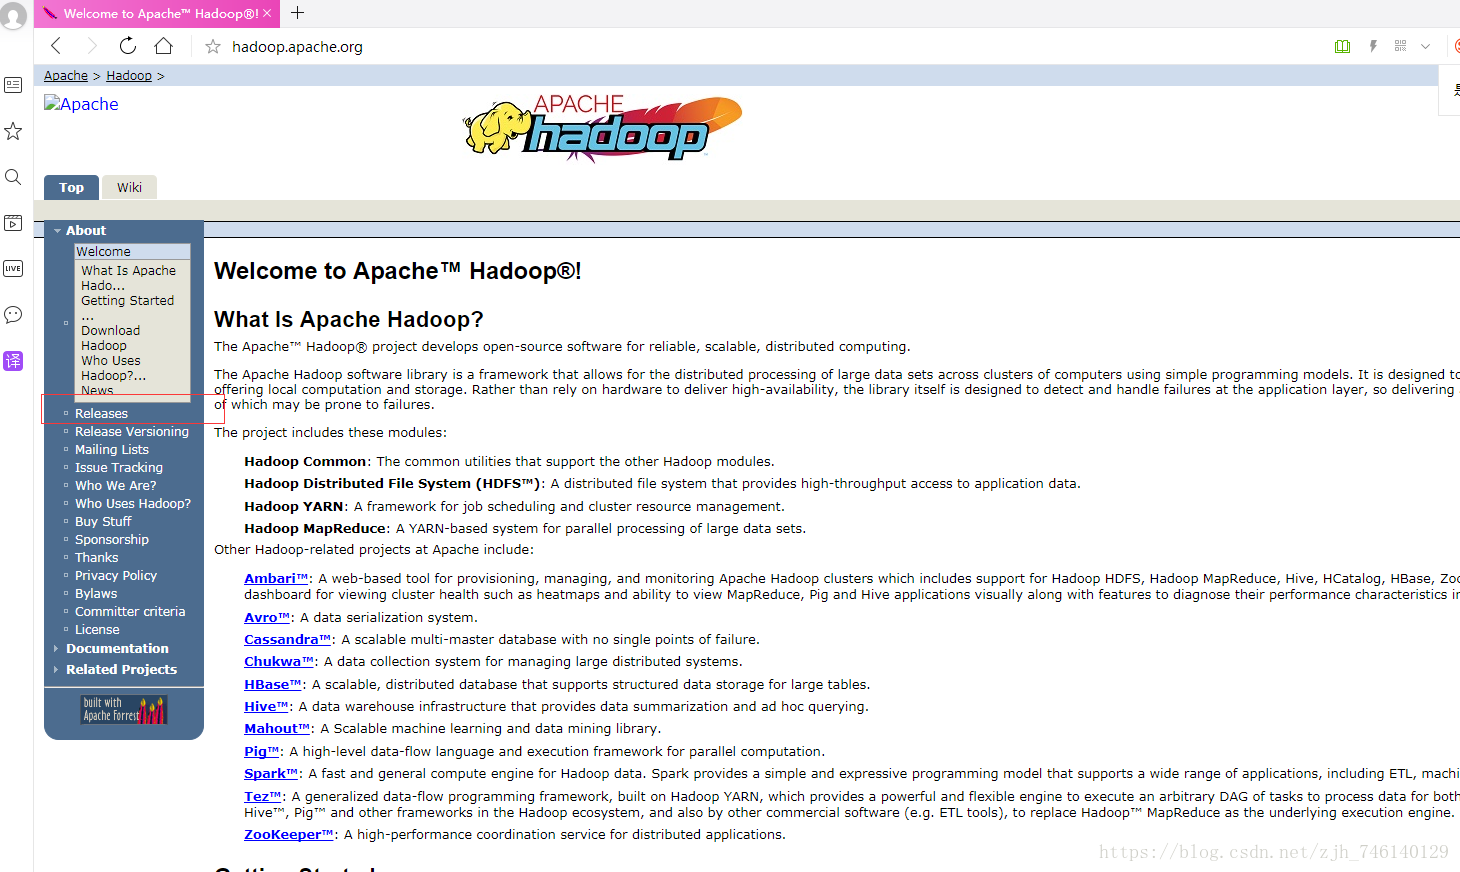Collapse the About menu section
Viewport: 1460px width, 872px height.
pyautogui.click(x=86, y=230)
